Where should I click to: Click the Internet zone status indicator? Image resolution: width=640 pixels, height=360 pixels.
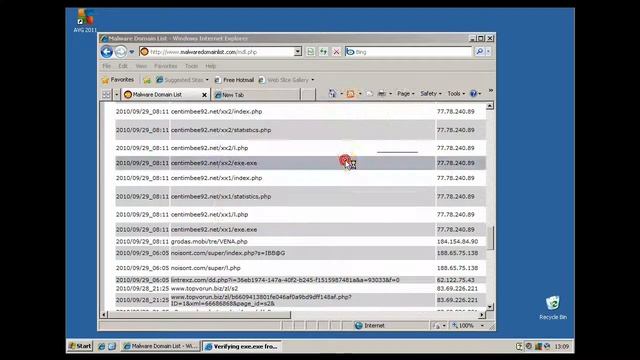370,325
